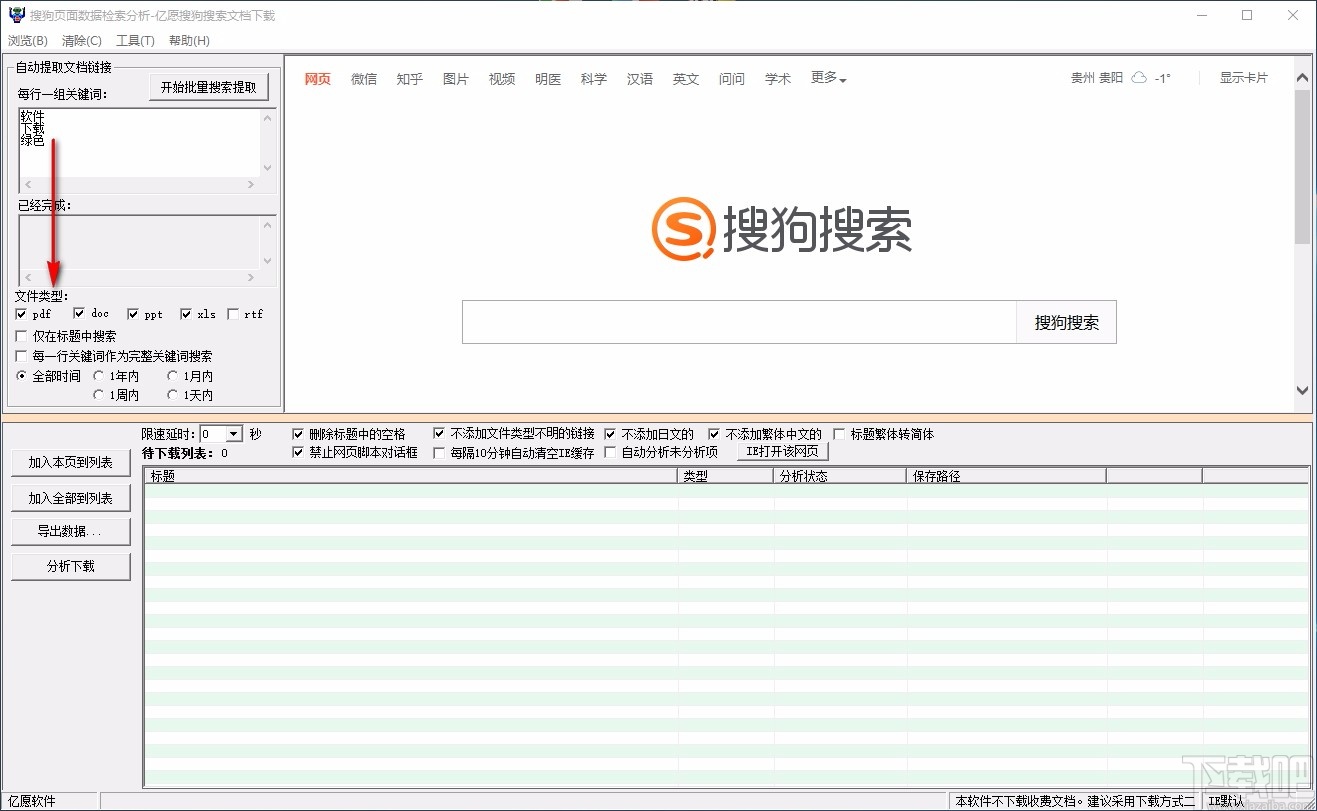Open the 限速延时 speed dropdown
The image size is (1317, 811).
point(233,433)
